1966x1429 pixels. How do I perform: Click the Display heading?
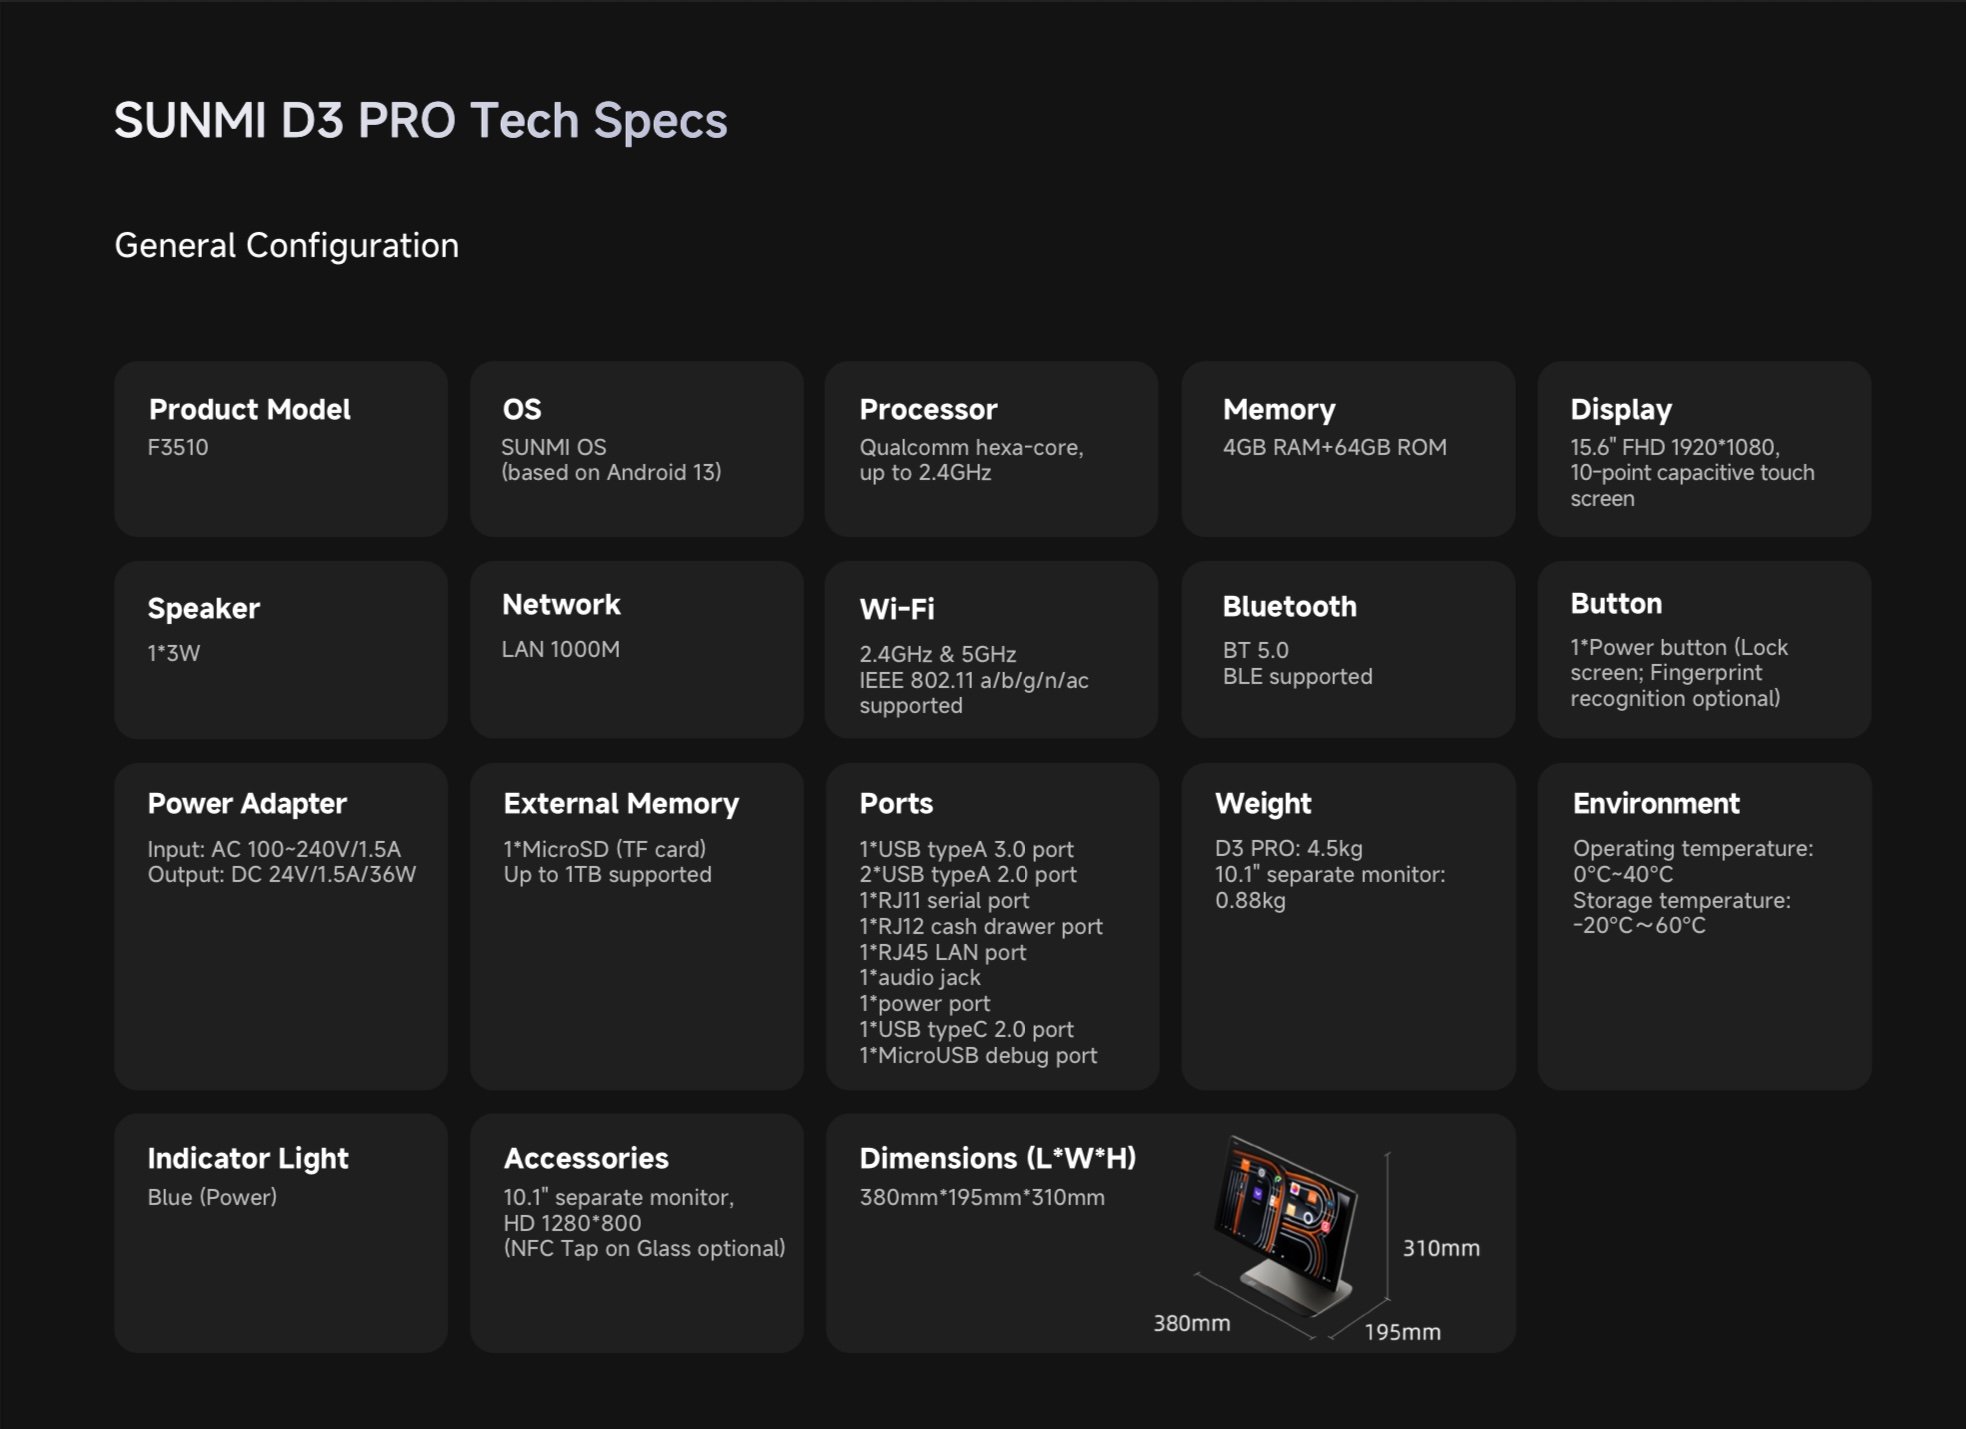pos(1621,409)
